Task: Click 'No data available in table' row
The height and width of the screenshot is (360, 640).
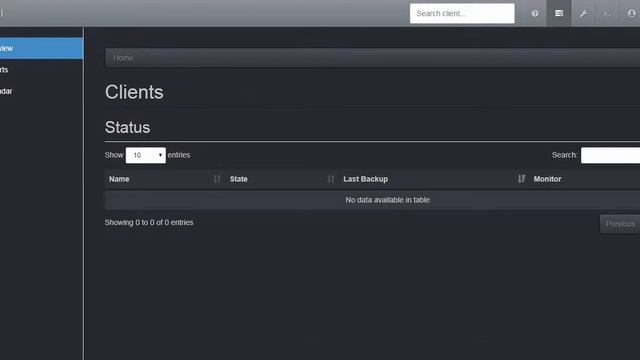Action: pos(372,200)
